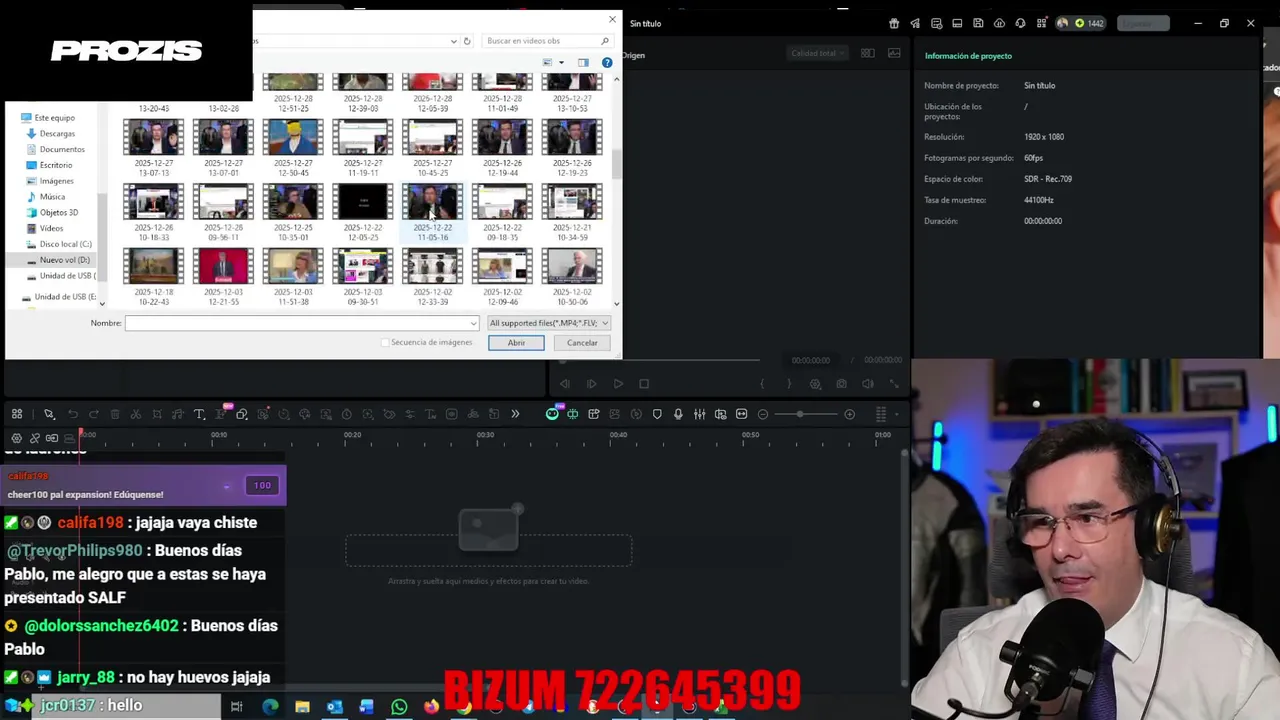Click the blue help question icon in dialog
This screenshot has width=1280, height=720.
(607, 63)
